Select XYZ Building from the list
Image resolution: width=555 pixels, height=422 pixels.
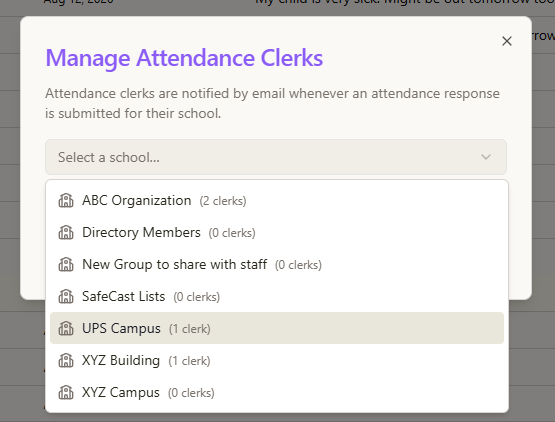click(x=277, y=360)
